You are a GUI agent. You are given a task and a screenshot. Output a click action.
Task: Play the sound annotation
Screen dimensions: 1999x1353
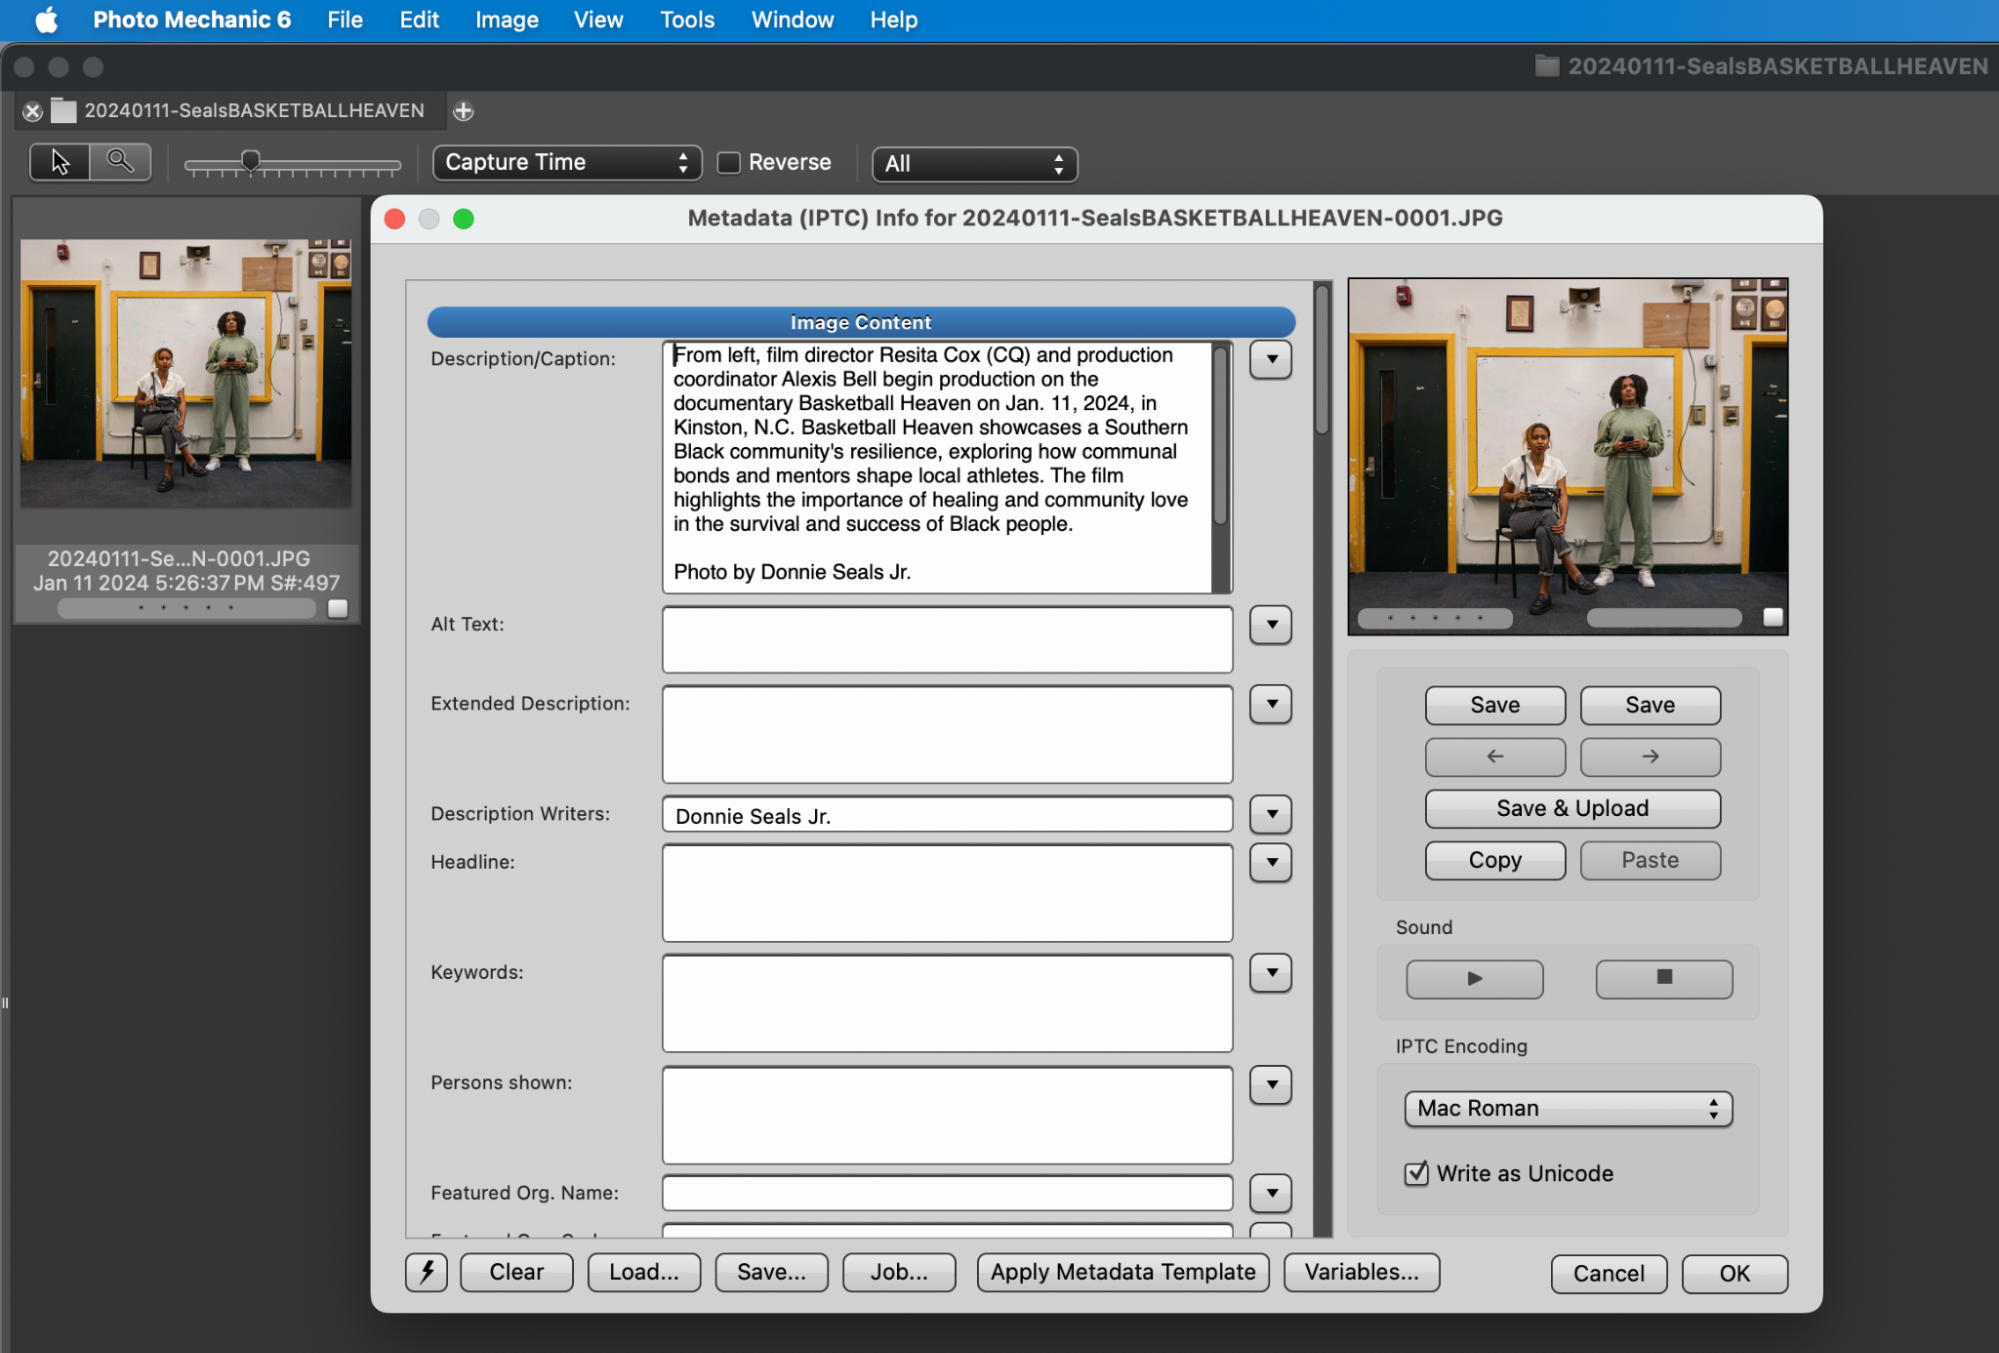pos(1473,979)
